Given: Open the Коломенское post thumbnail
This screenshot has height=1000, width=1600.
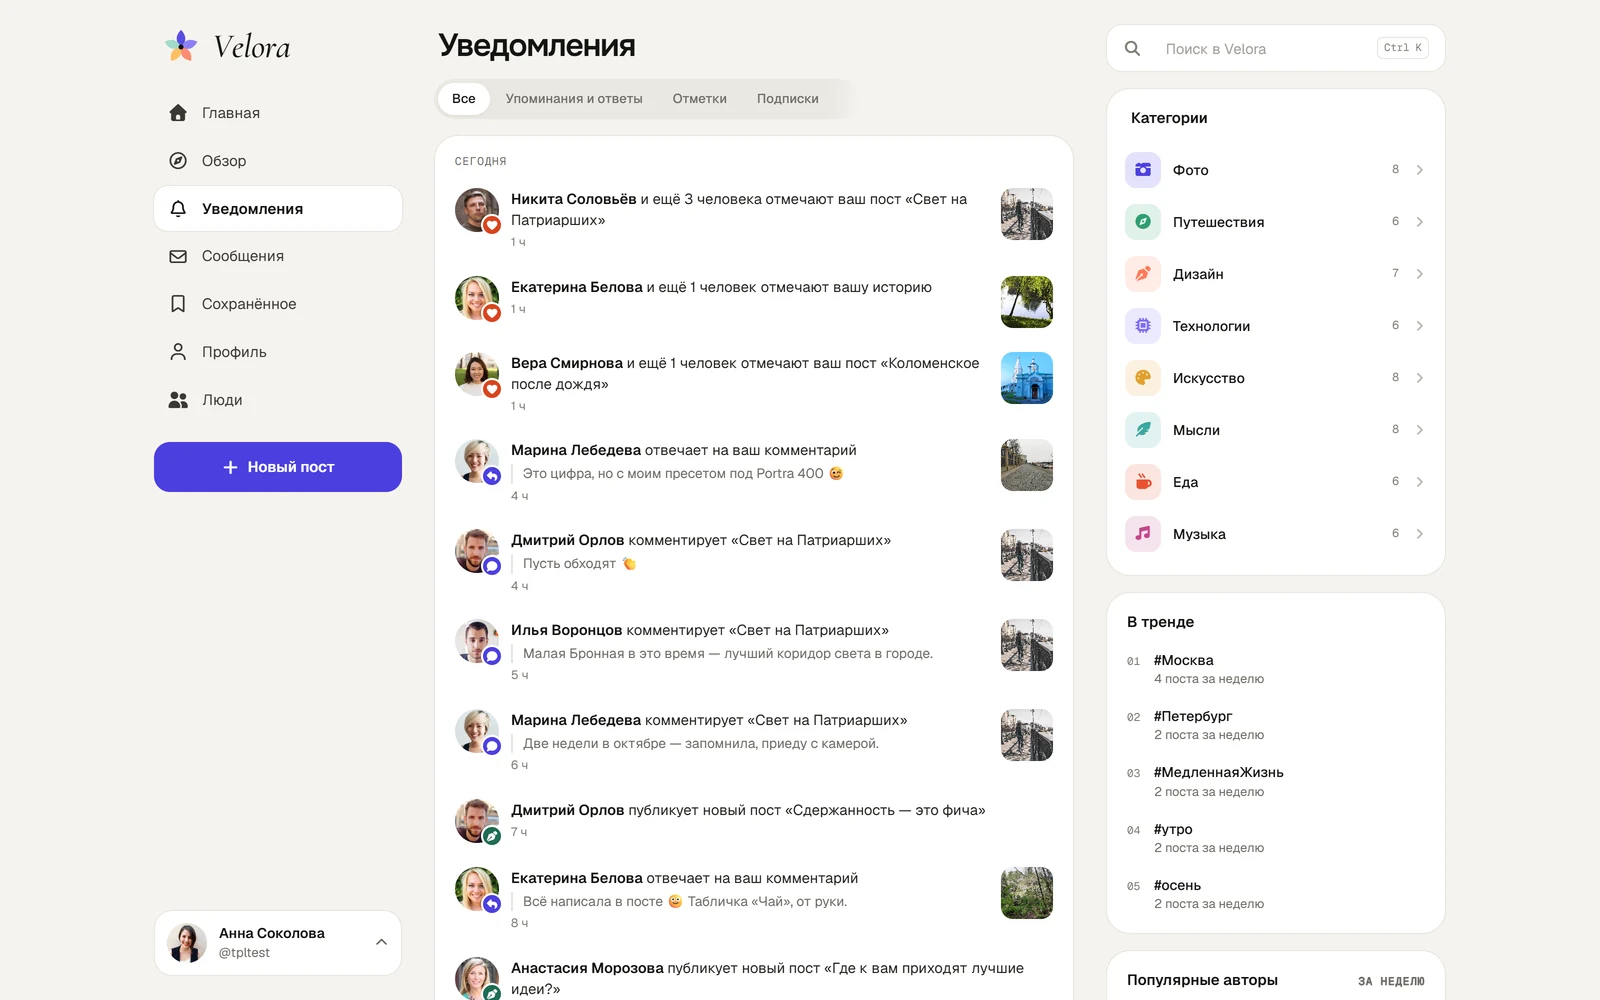Looking at the screenshot, I should pyautogui.click(x=1027, y=378).
